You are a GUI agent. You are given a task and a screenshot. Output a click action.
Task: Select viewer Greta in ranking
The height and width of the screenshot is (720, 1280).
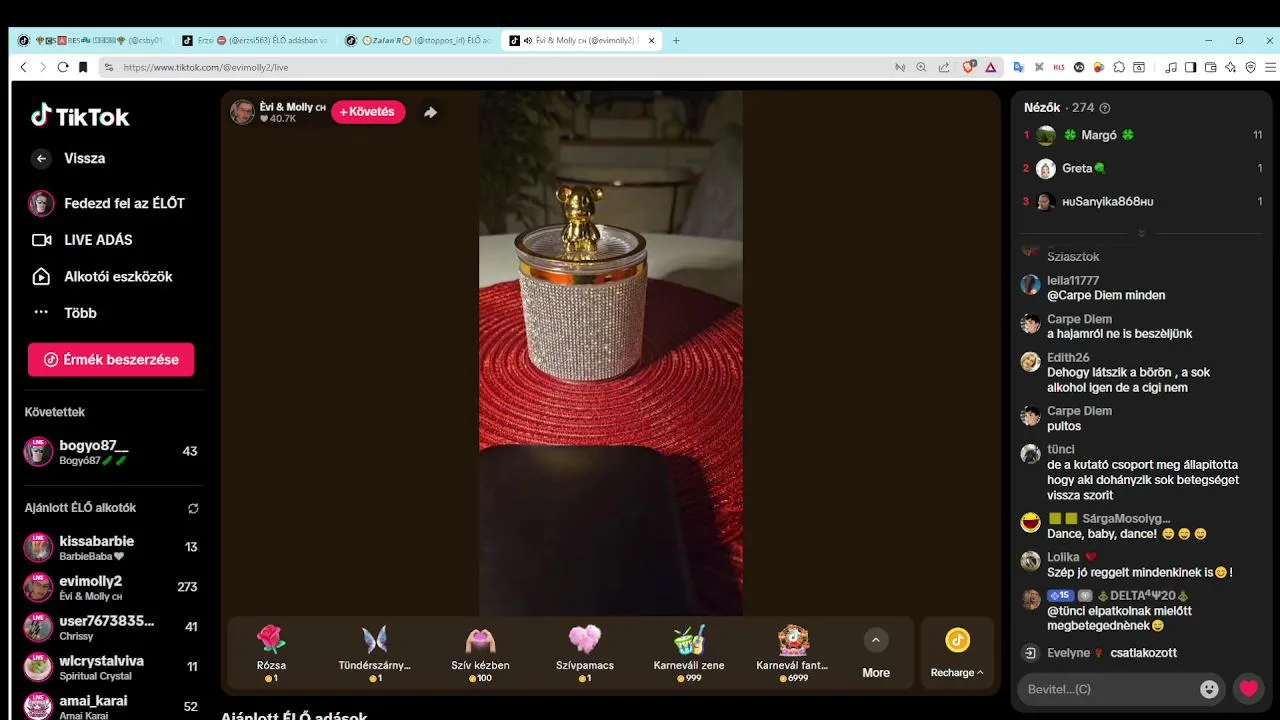(1142, 168)
